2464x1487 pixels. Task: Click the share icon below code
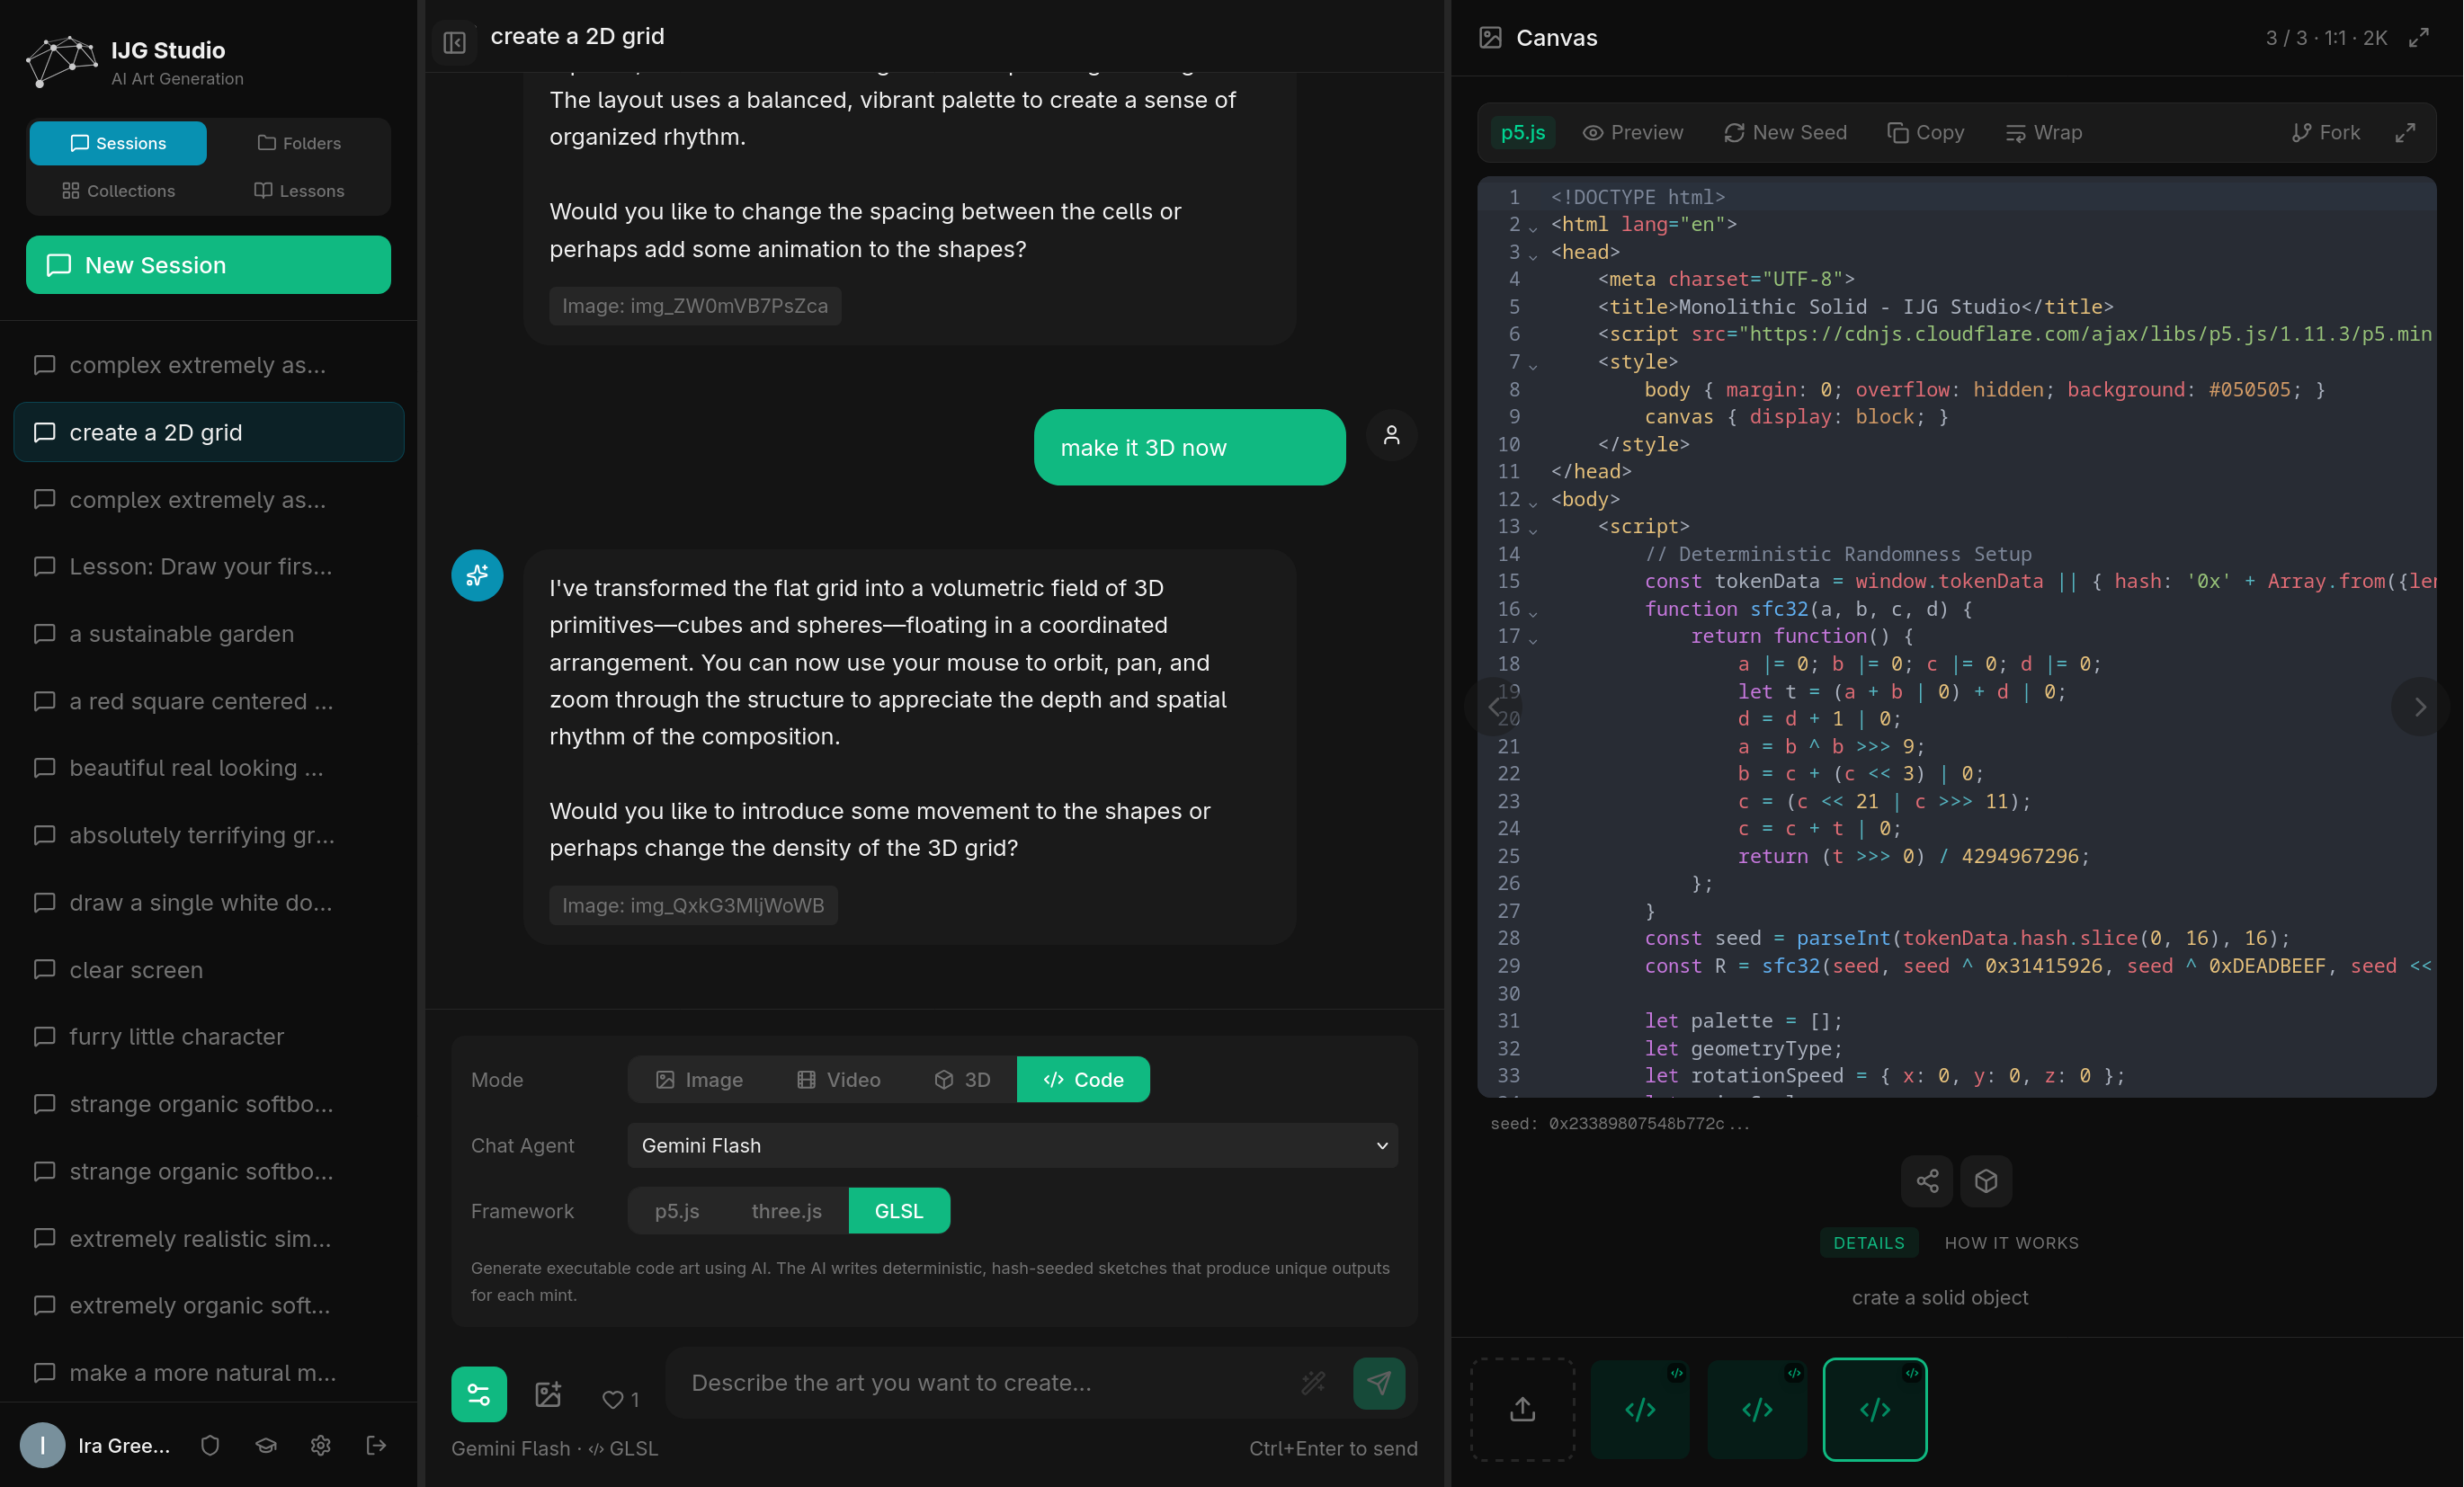pos(1927,1181)
